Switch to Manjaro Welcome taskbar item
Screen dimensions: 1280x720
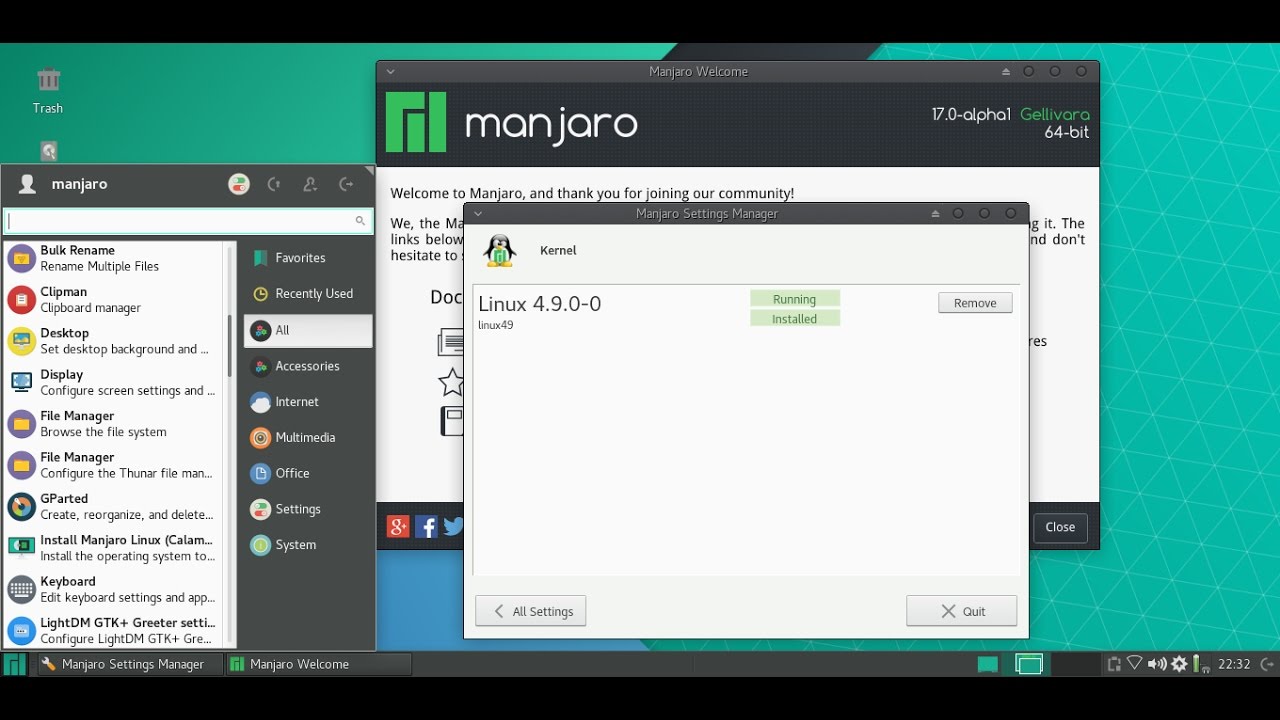click(318, 664)
